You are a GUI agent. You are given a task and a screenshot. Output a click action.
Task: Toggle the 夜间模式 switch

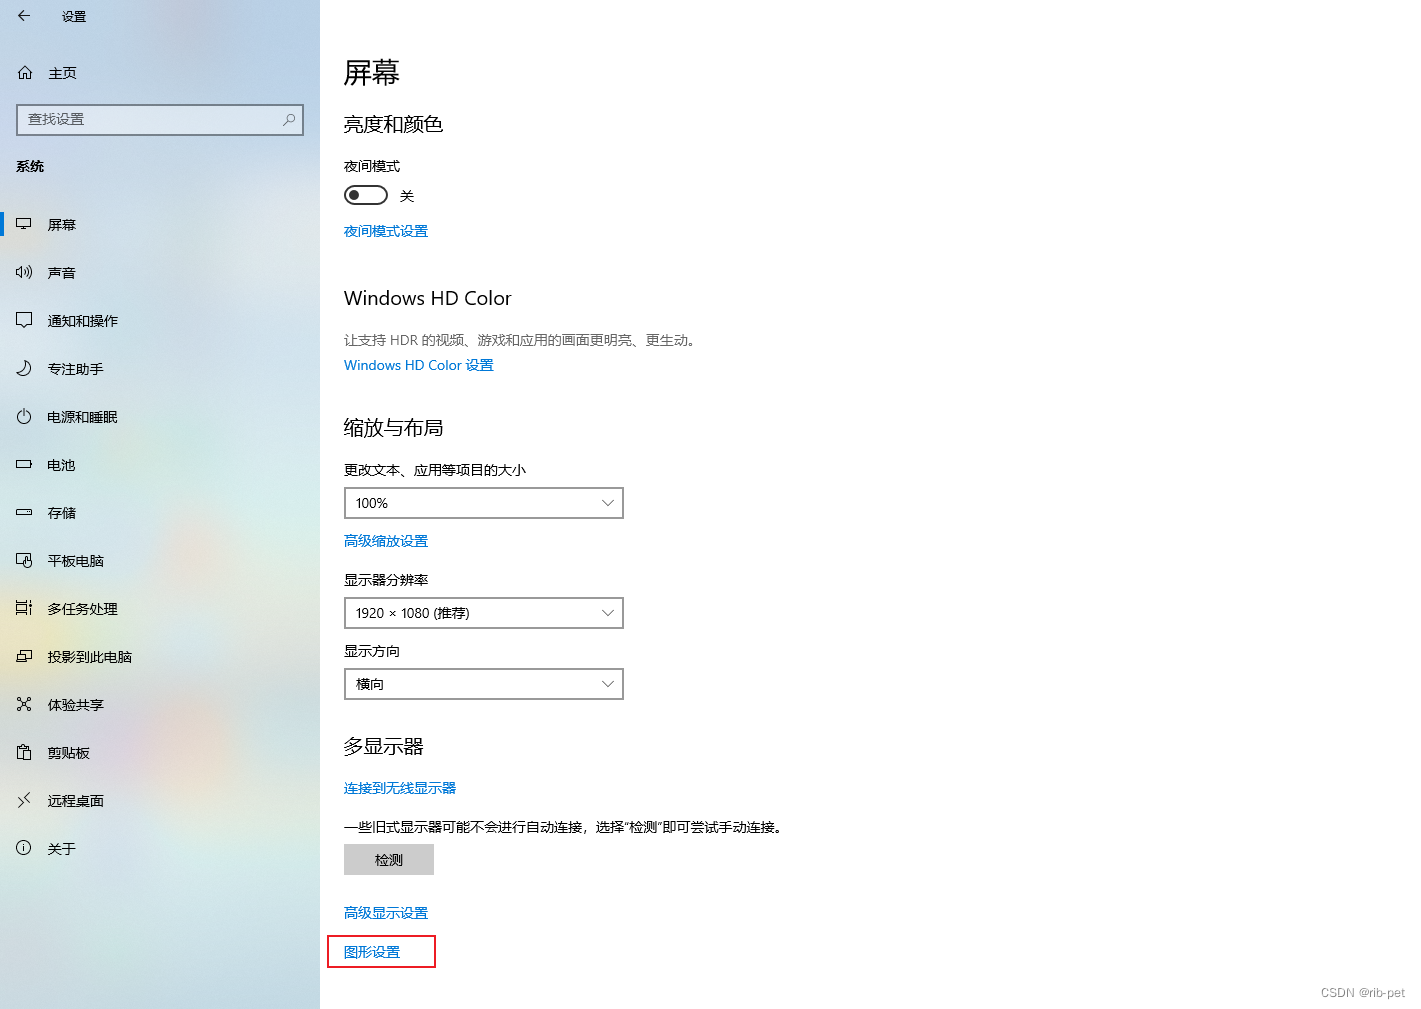tap(366, 195)
